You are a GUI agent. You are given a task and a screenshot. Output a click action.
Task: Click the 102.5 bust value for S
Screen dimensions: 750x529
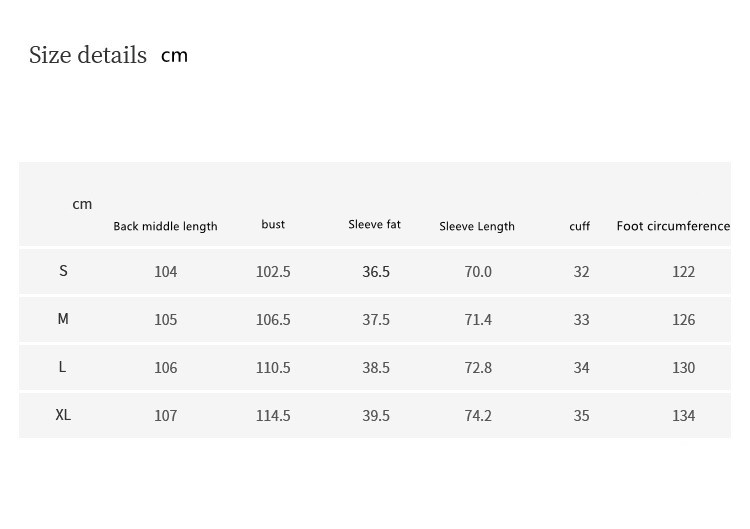273,271
